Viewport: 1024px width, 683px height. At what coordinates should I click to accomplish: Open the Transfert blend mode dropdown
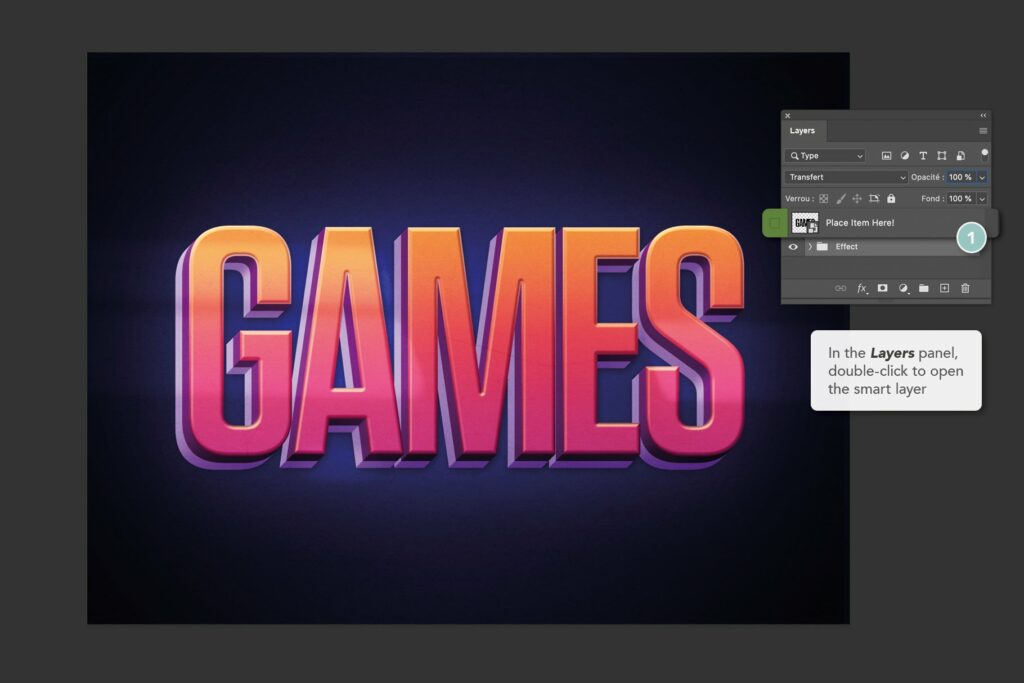(844, 177)
